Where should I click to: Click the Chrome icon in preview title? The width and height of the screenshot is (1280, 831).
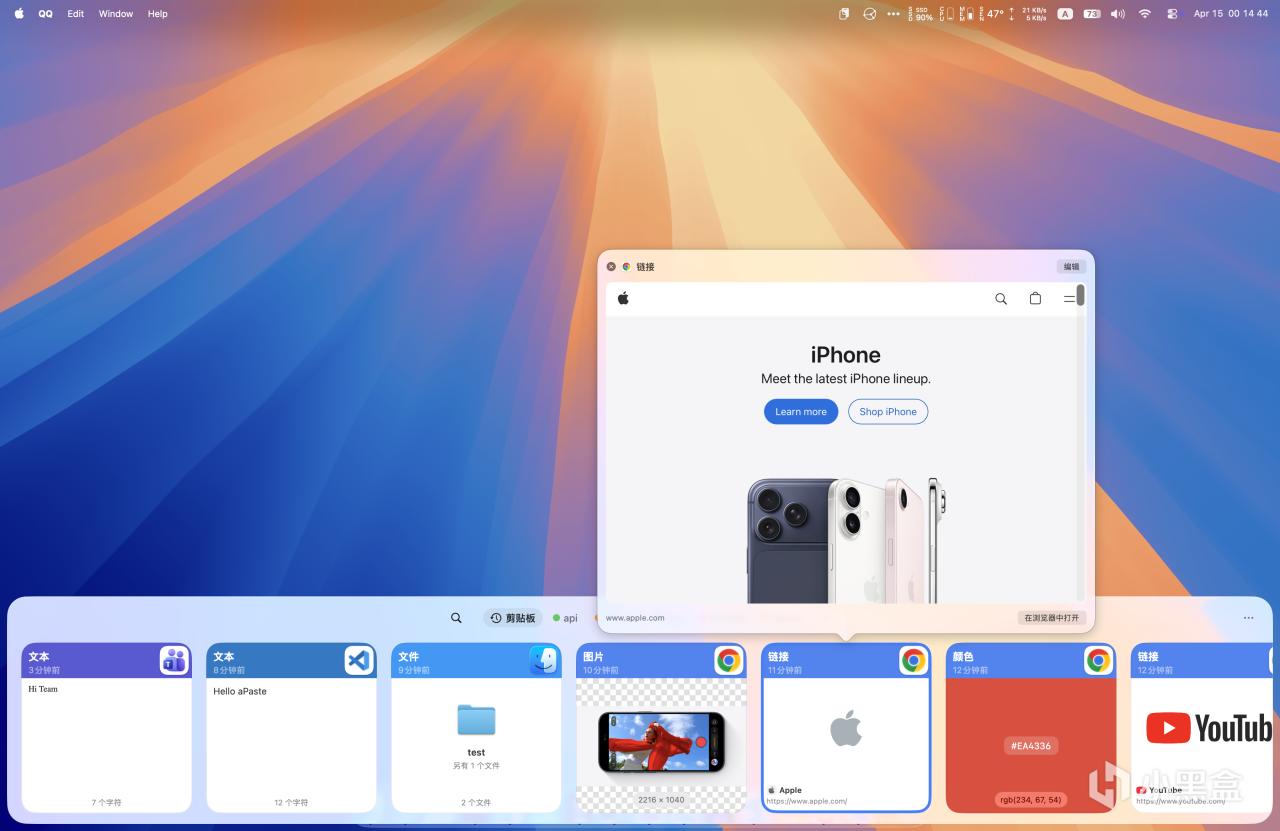point(626,267)
